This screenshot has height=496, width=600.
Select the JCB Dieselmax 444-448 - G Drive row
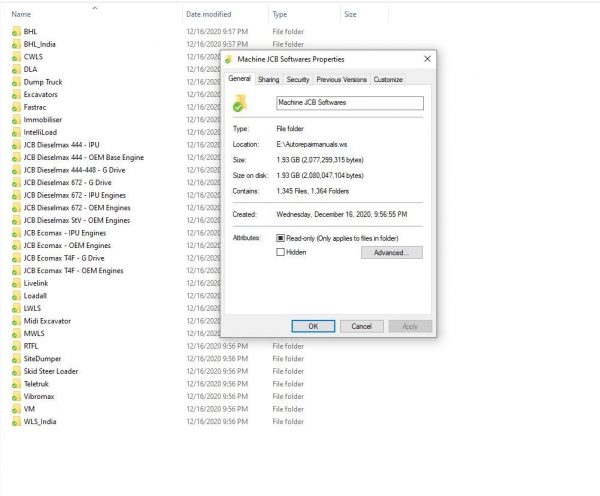coord(74,170)
